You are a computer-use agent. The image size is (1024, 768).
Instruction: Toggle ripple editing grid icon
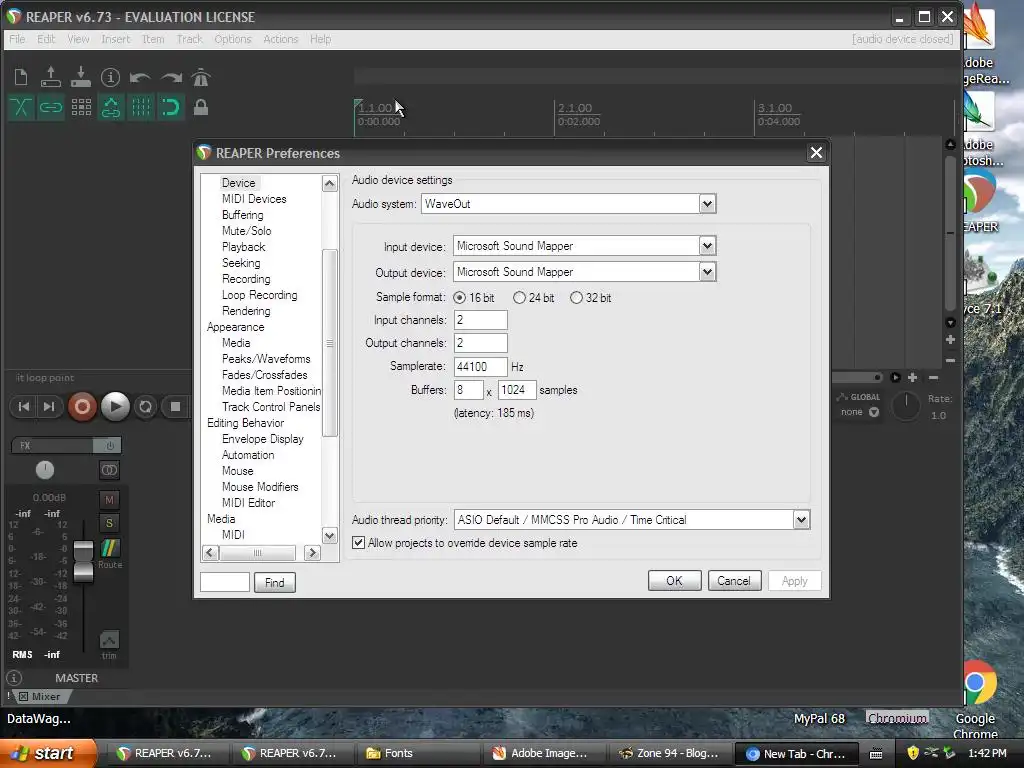coord(81,107)
